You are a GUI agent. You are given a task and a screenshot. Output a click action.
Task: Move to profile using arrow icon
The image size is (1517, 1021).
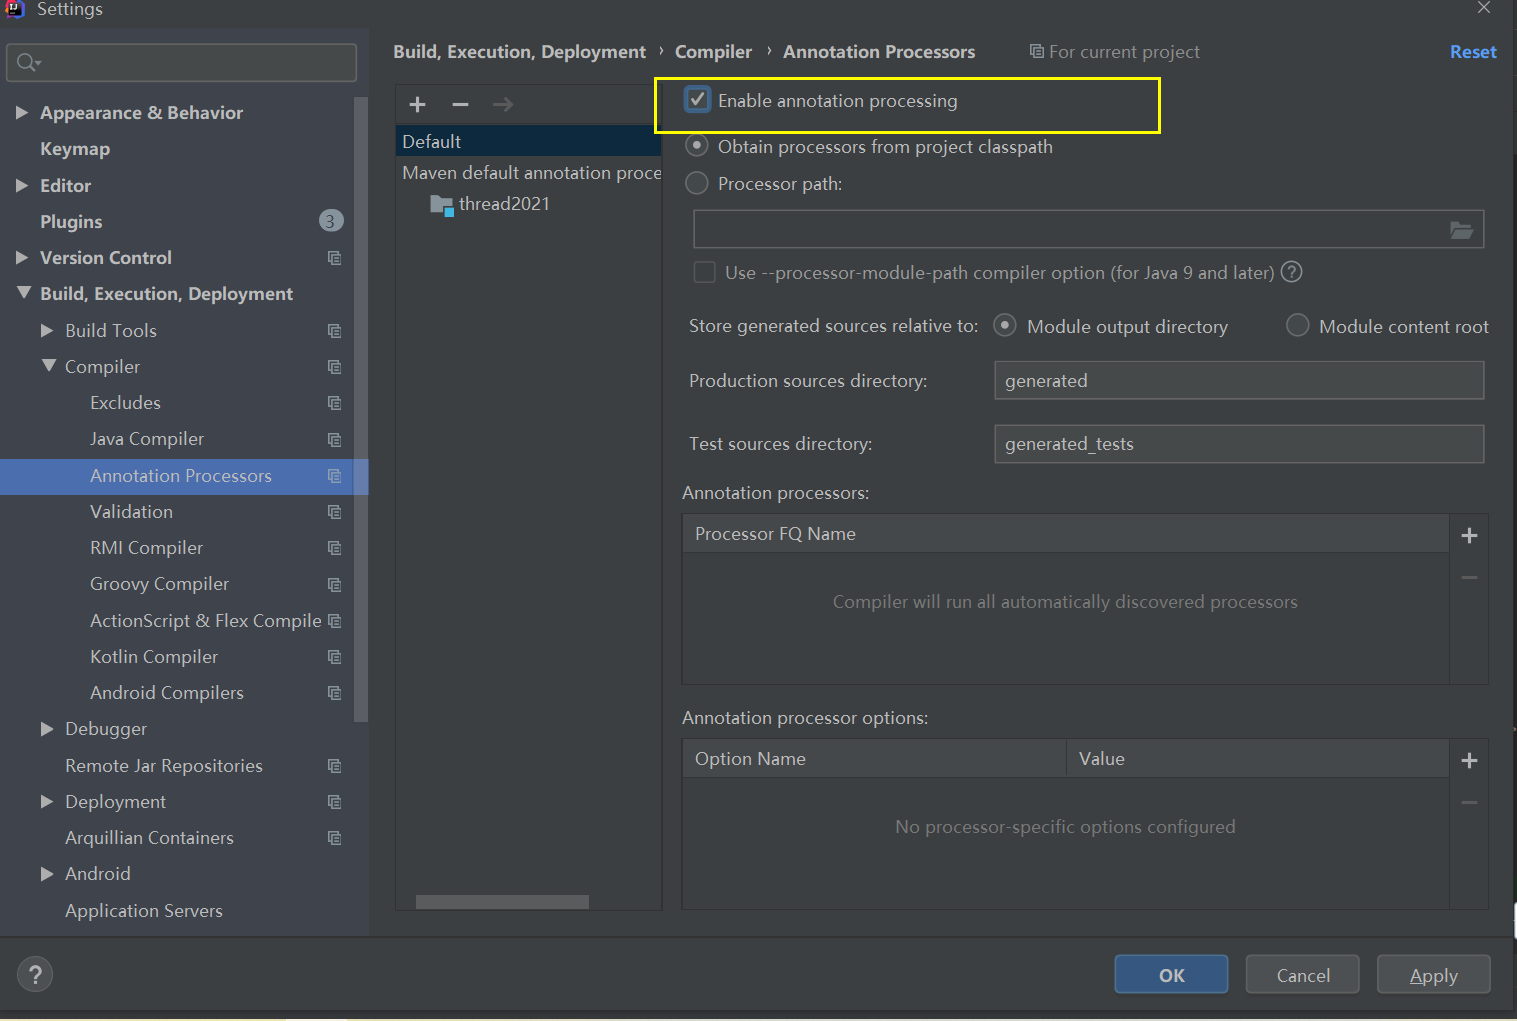(x=503, y=104)
